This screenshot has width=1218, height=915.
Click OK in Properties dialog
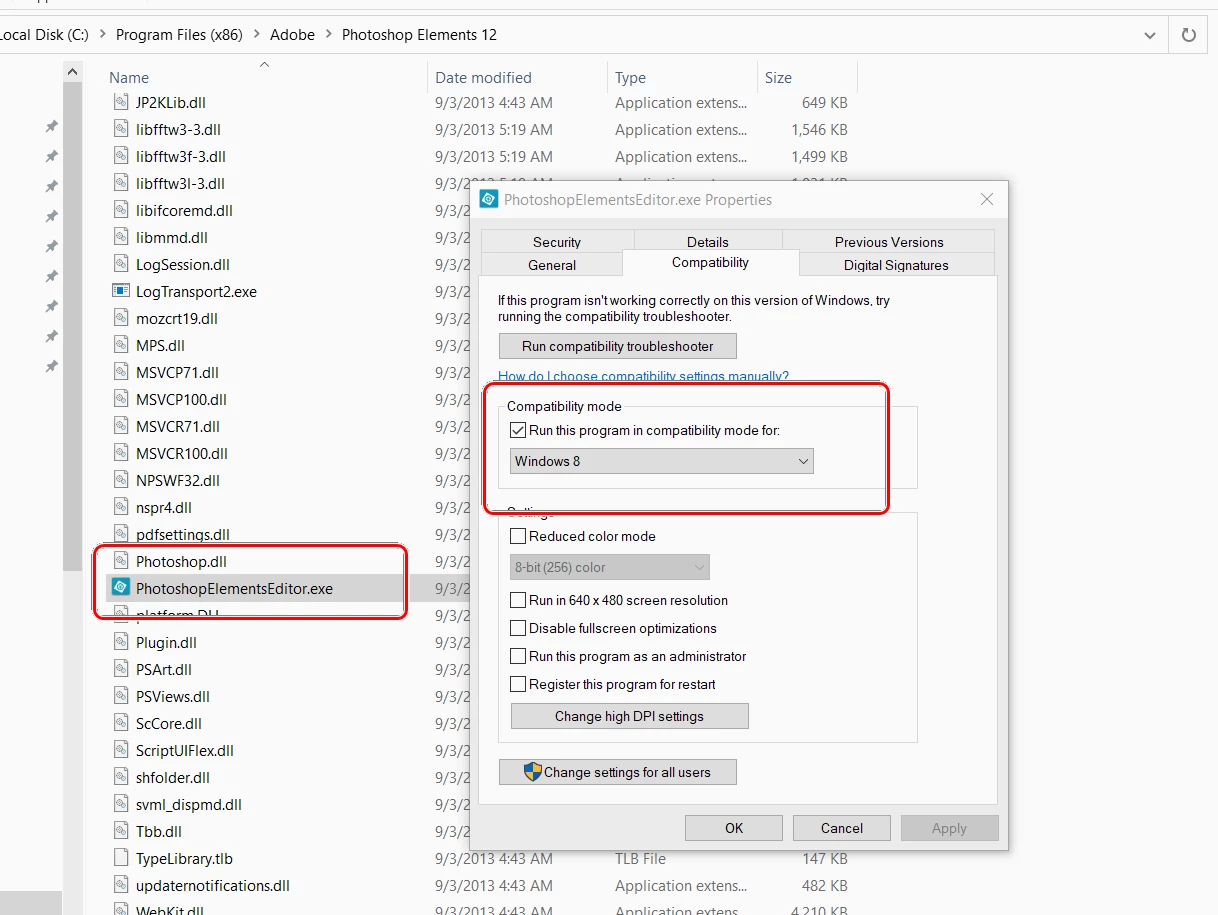(734, 828)
